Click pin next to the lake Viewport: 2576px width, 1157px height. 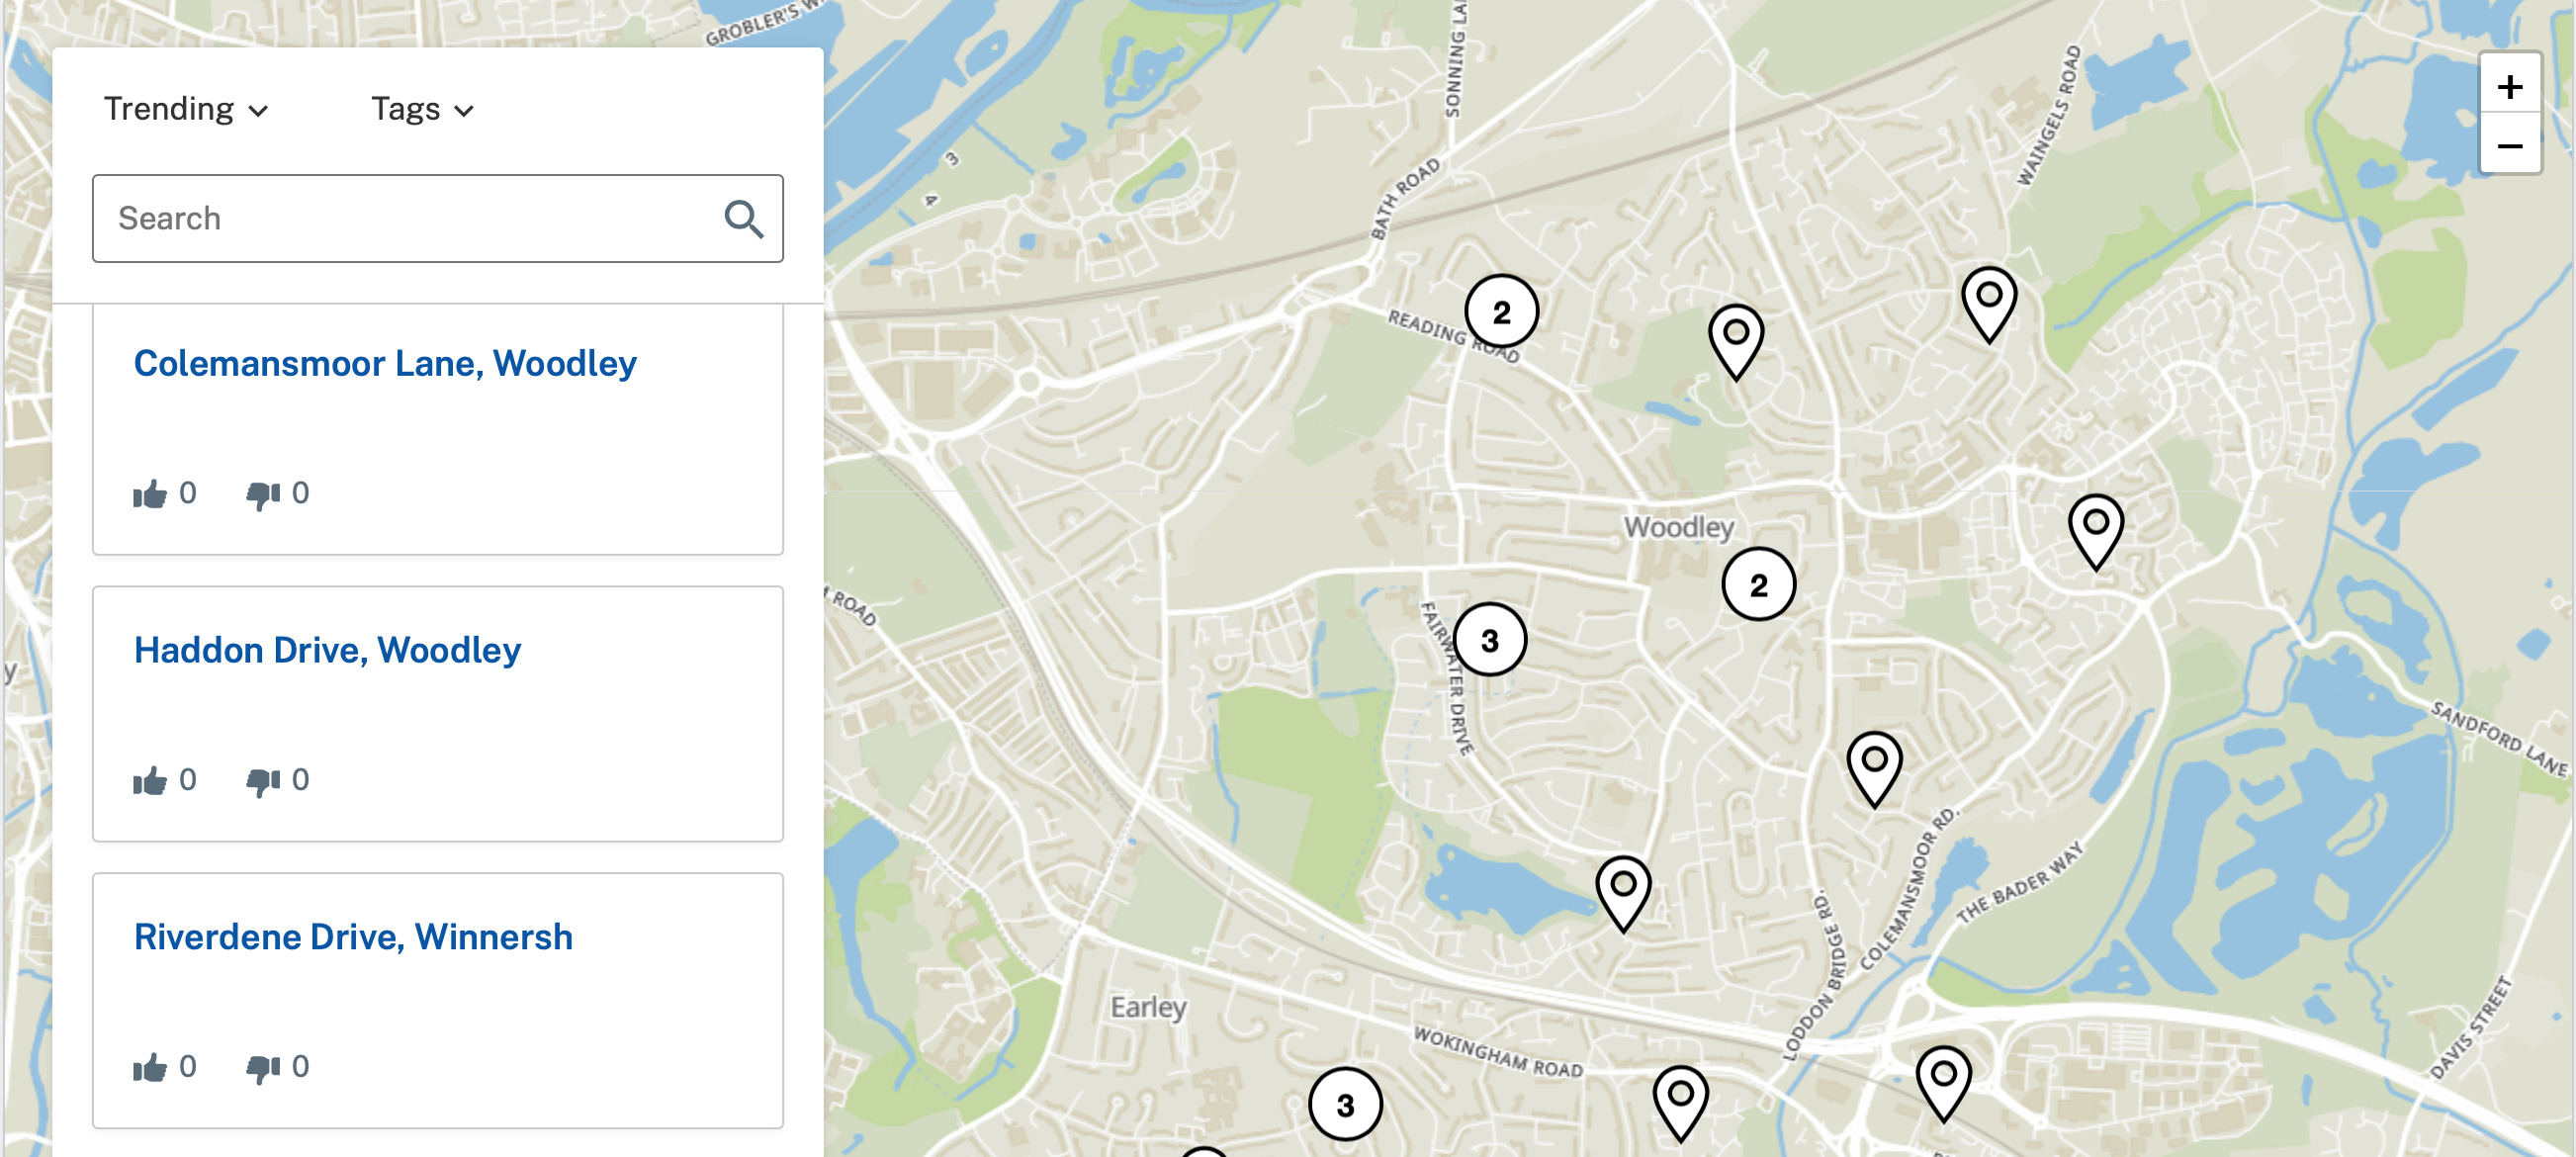click(1623, 890)
